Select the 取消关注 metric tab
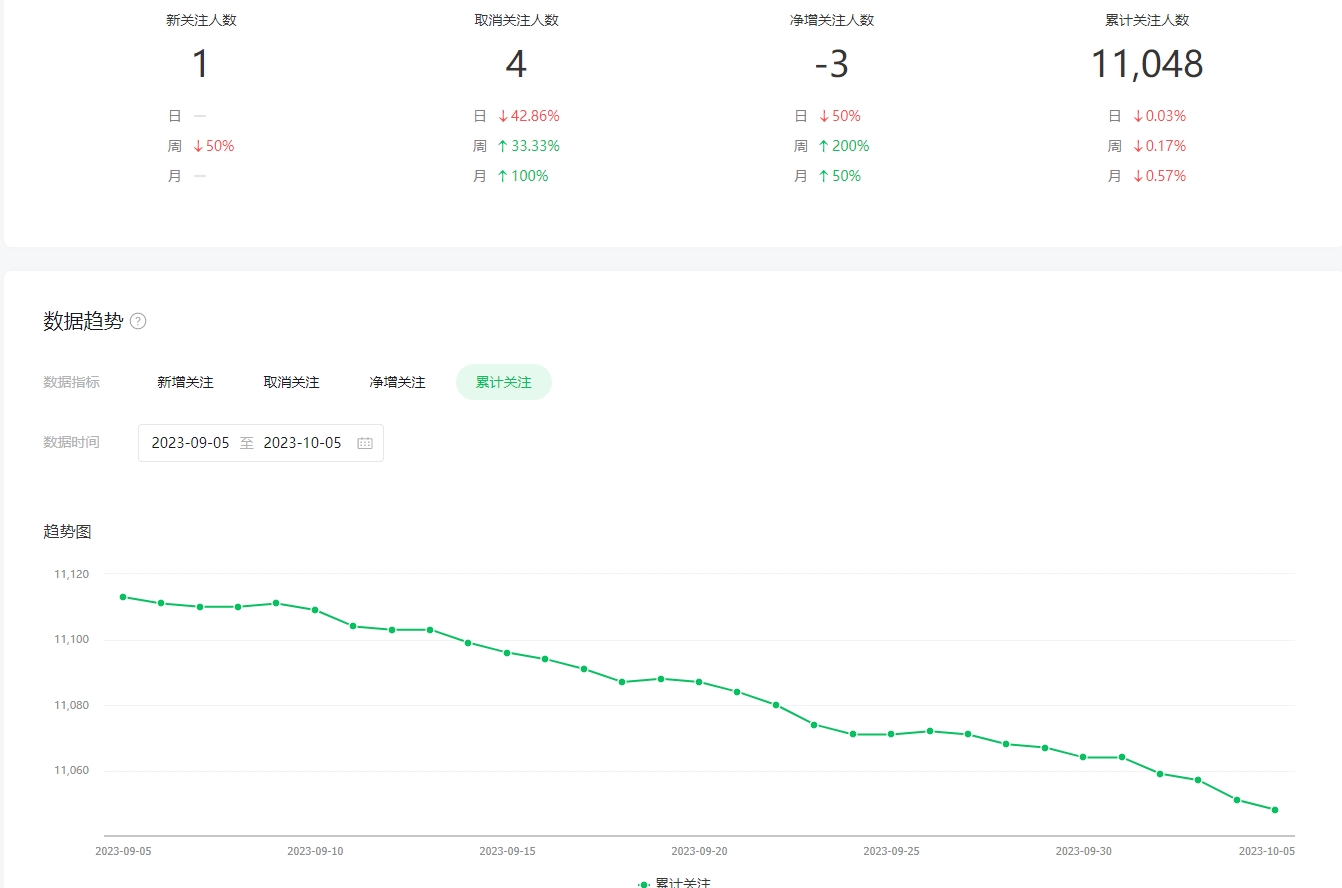 291,382
